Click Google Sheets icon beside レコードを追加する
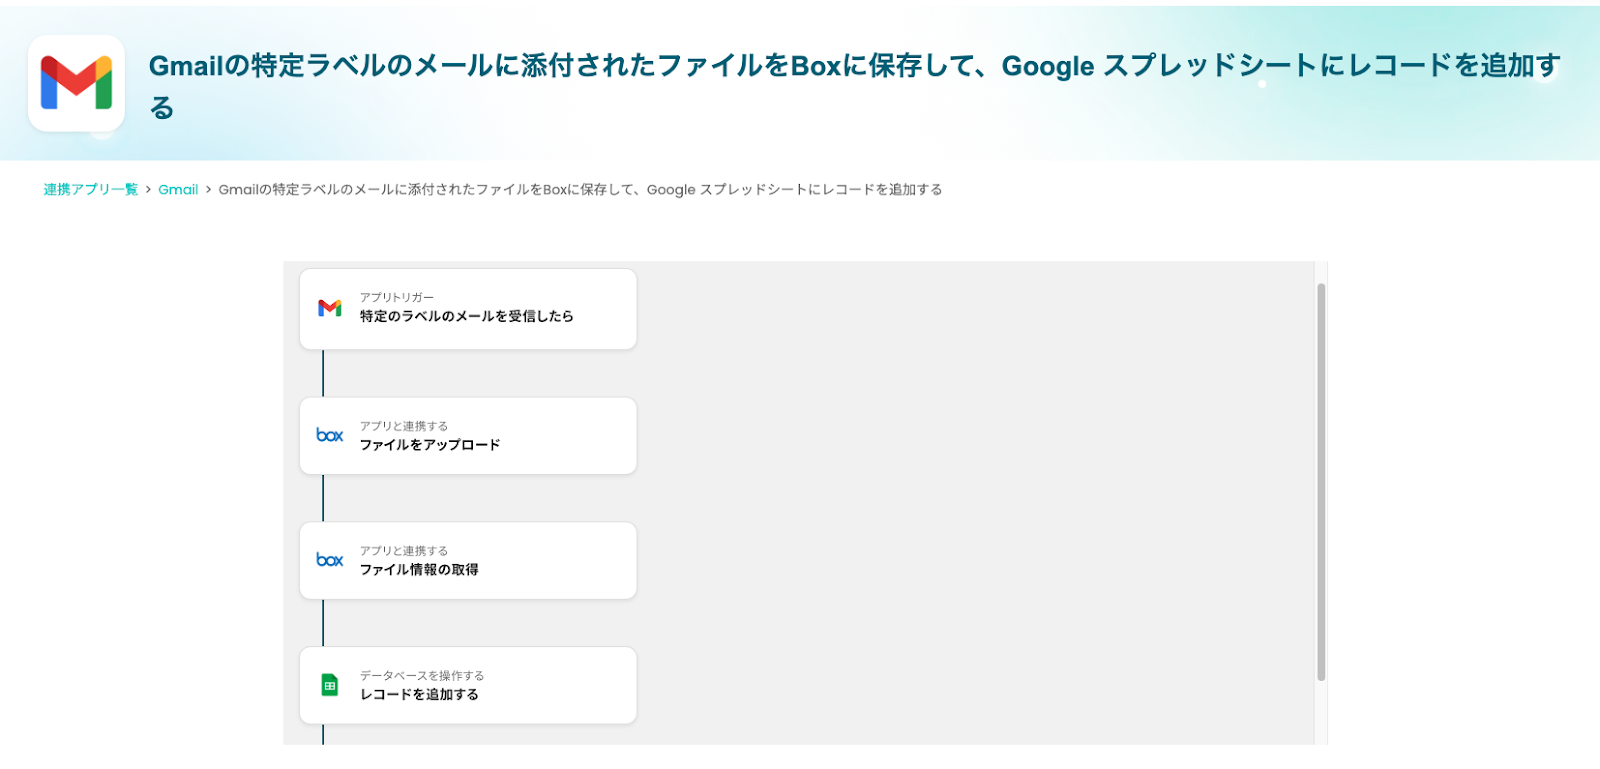 tap(330, 685)
